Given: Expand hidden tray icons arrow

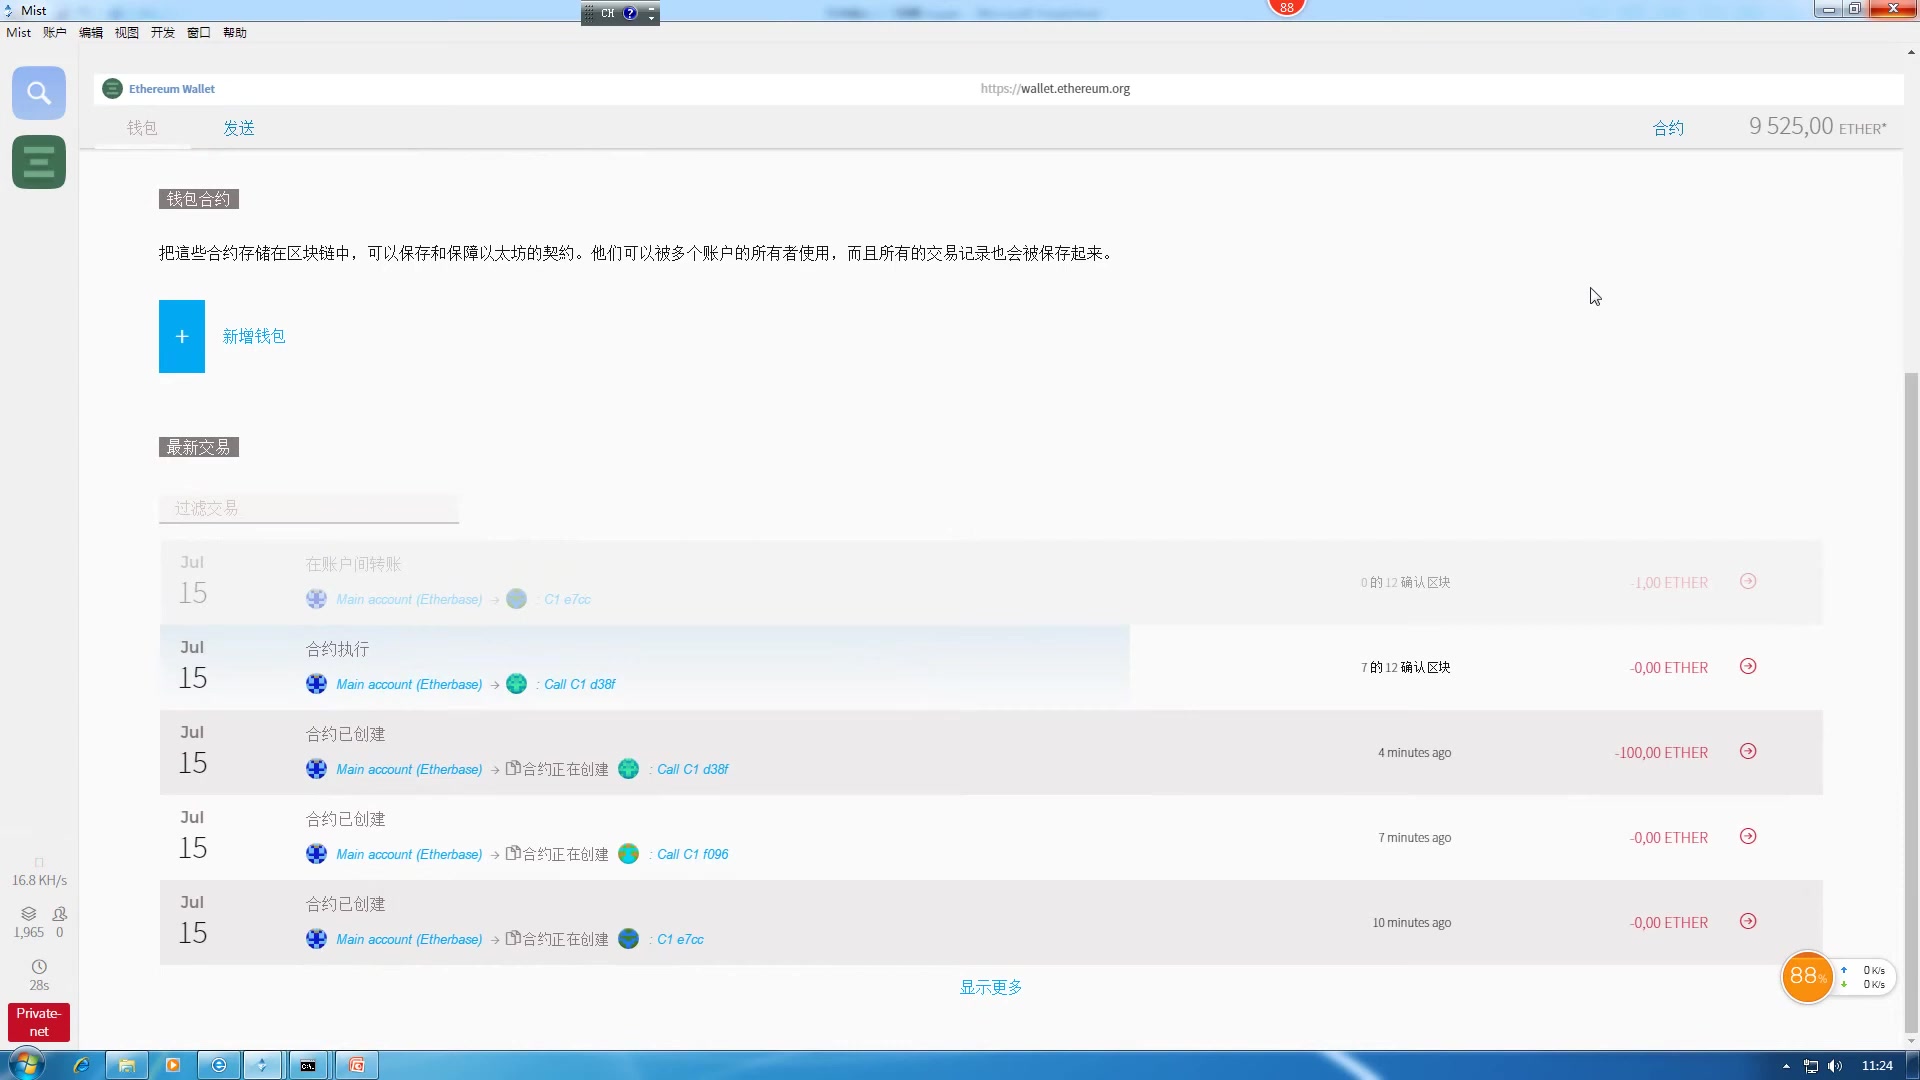Looking at the screenshot, I should pyautogui.click(x=1786, y=1066).
